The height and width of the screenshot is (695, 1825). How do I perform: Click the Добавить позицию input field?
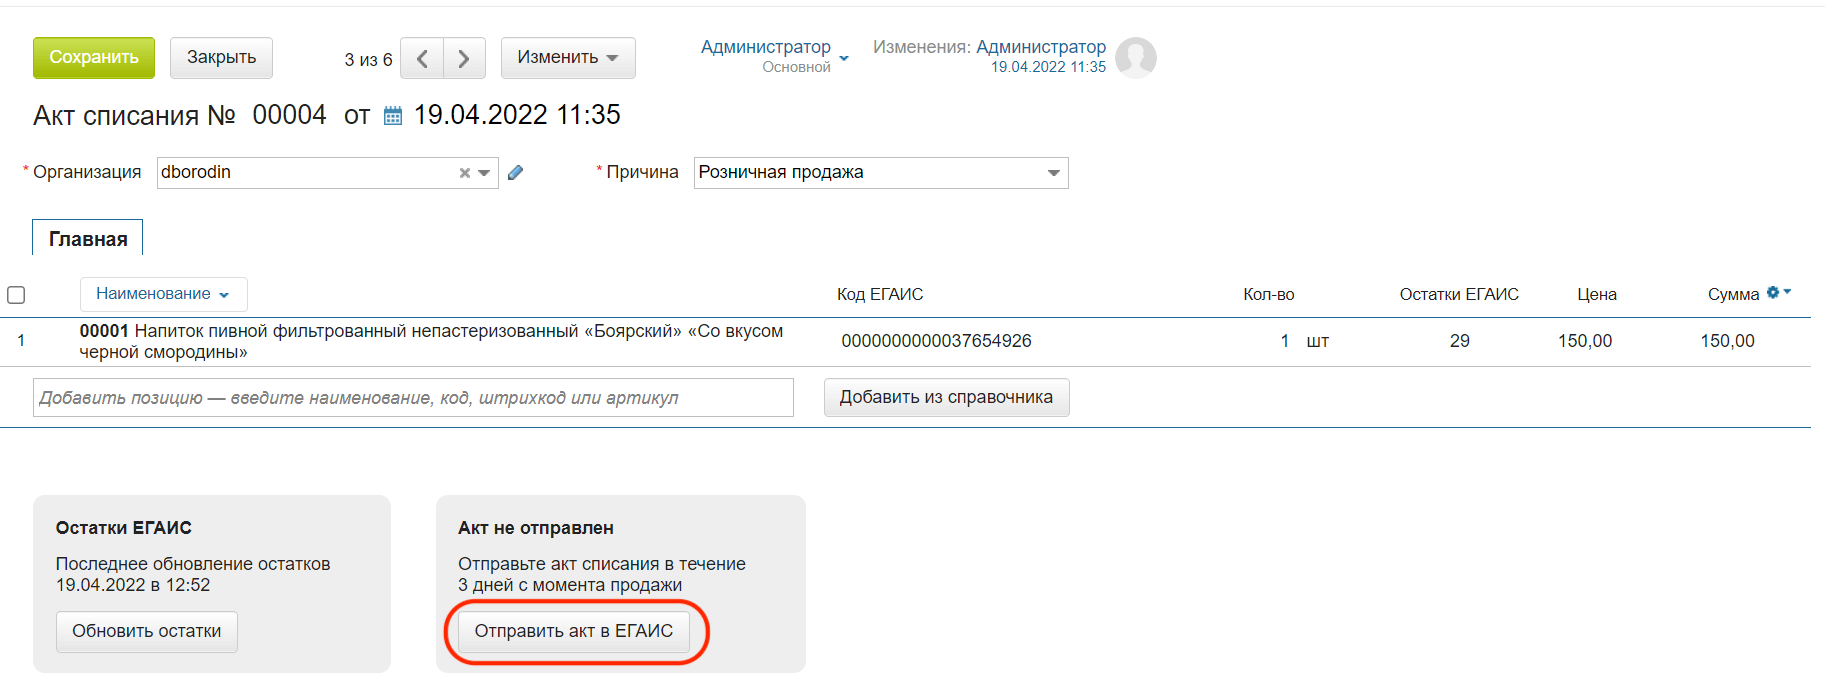[413, 397]
